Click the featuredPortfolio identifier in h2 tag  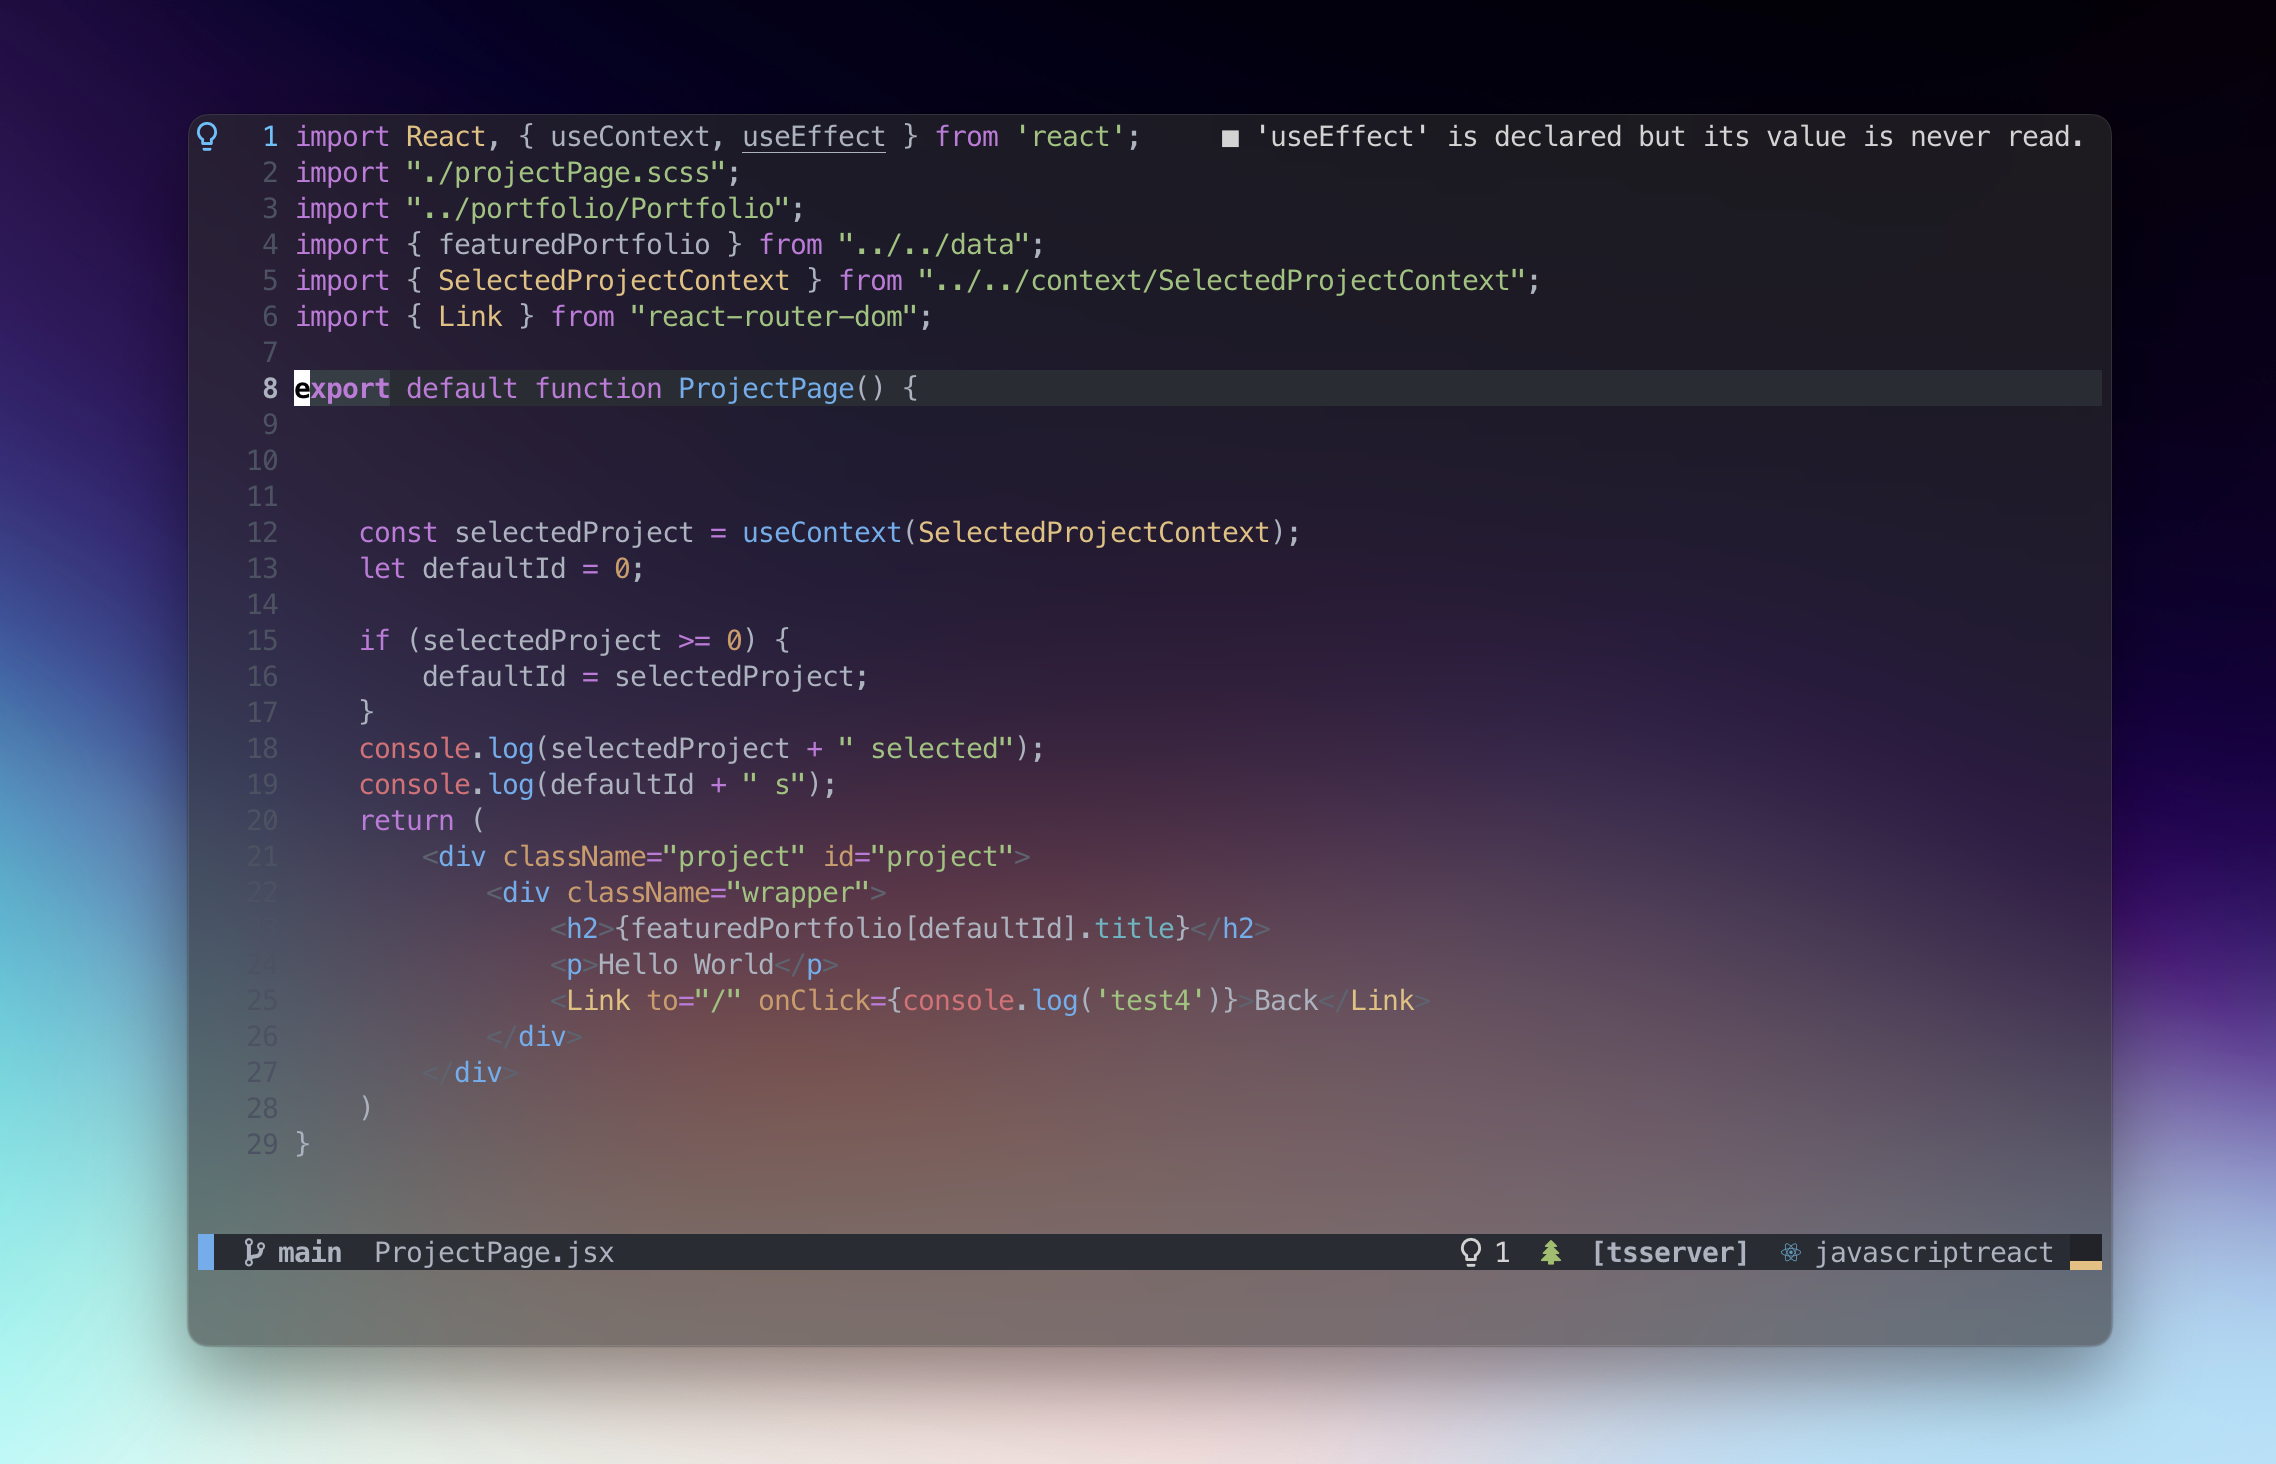click(x=766, y=928)
